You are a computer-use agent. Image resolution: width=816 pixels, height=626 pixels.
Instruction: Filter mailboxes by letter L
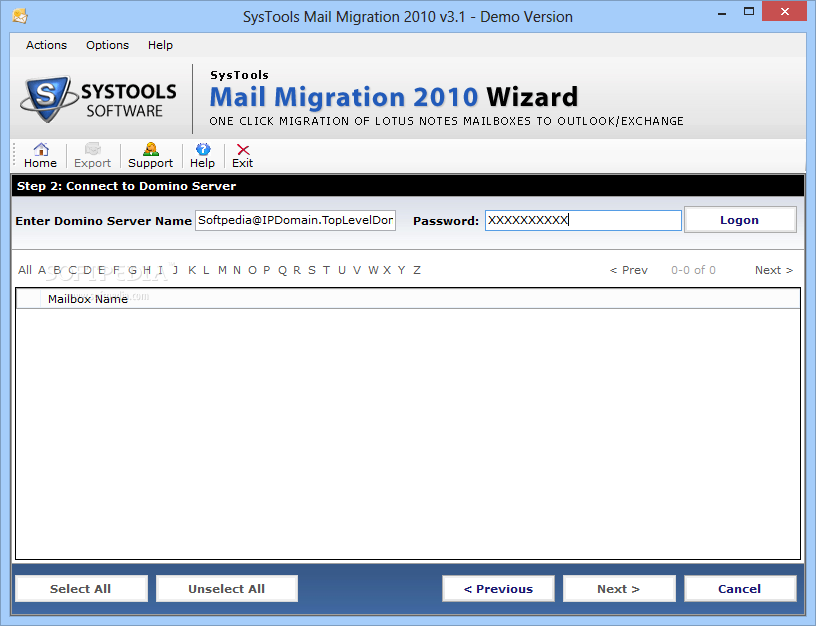[206, 270]
